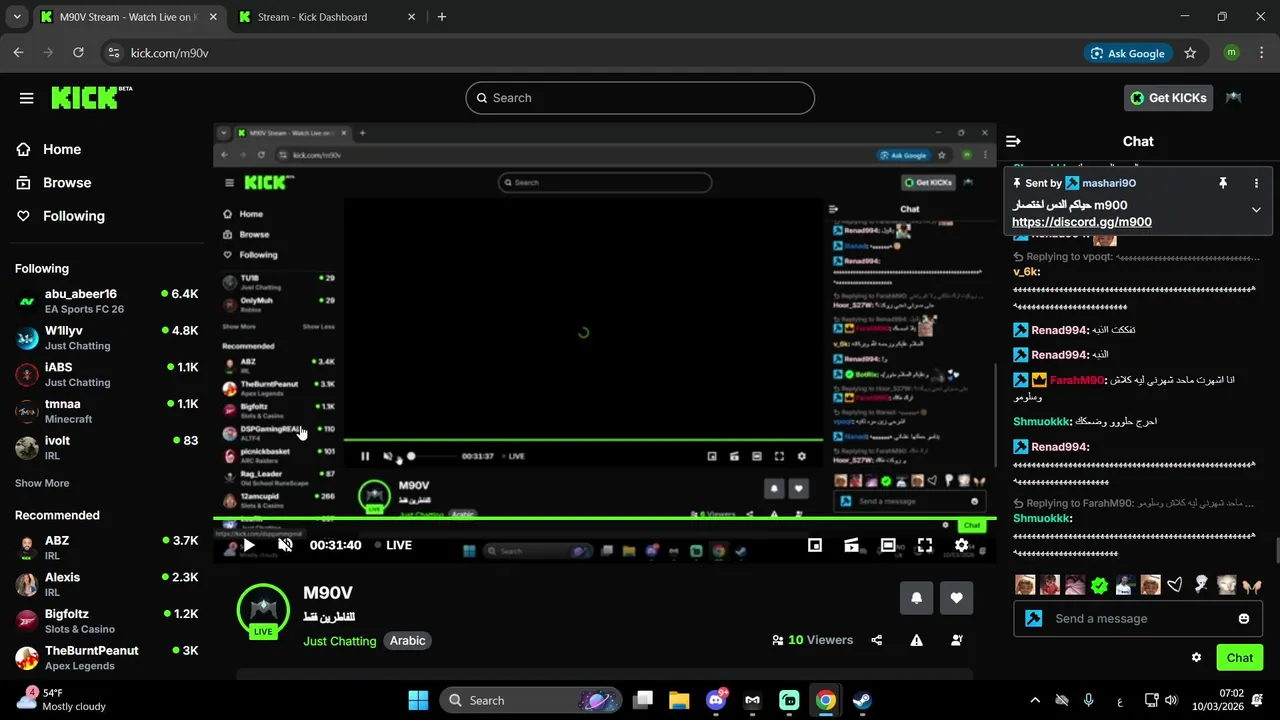Click the microphone icon in system tray
1280x720 pixels.
click(1089, 700)
